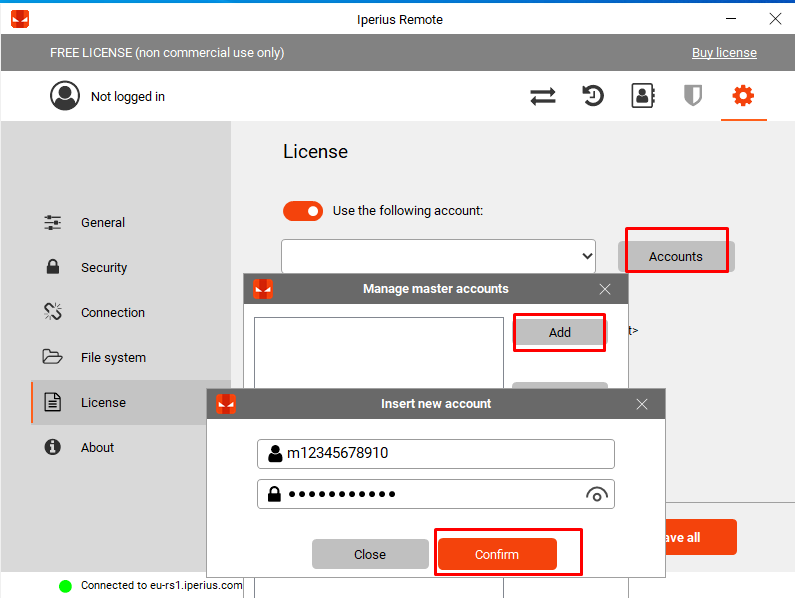Screen dimensions: 795x598
Task: Click the Connected to eu-rs1.iperius.com status text
Action: (x=161, y=585)
